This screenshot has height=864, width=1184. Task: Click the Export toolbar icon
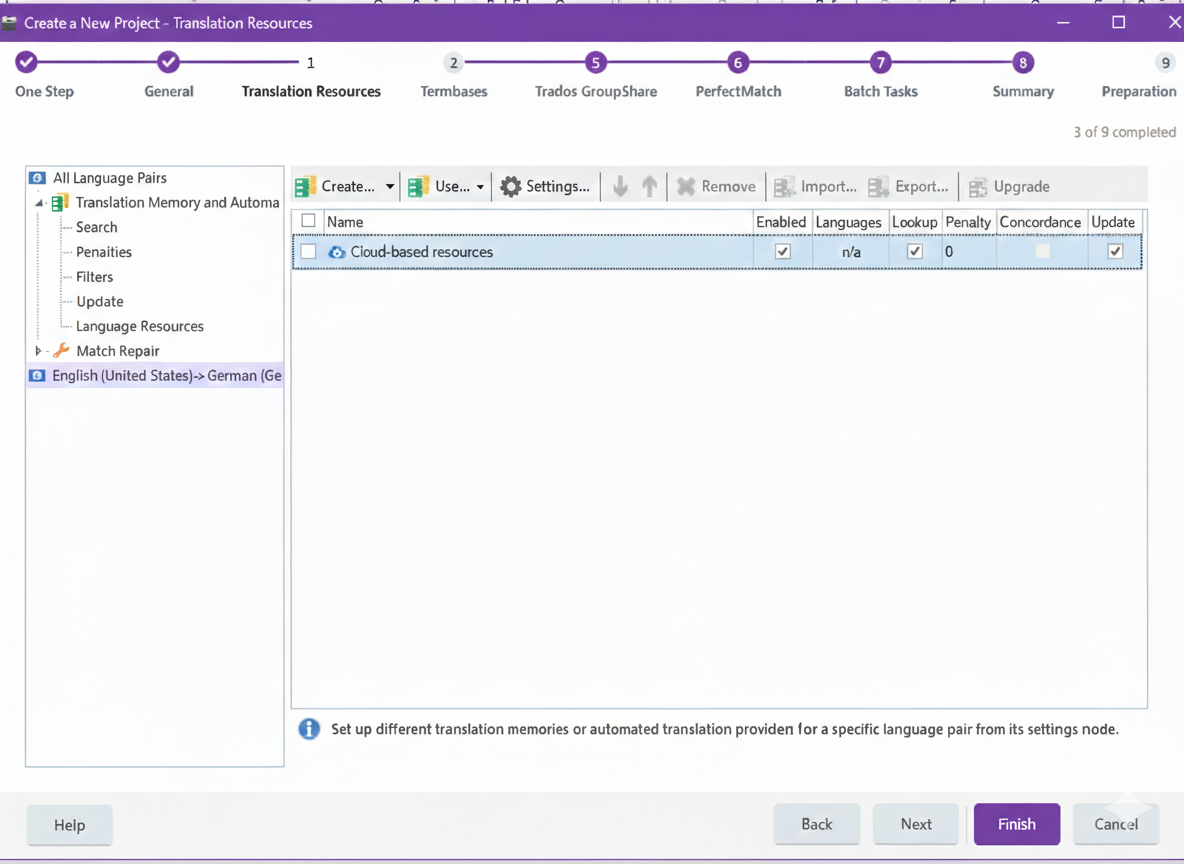pos(879,187)
